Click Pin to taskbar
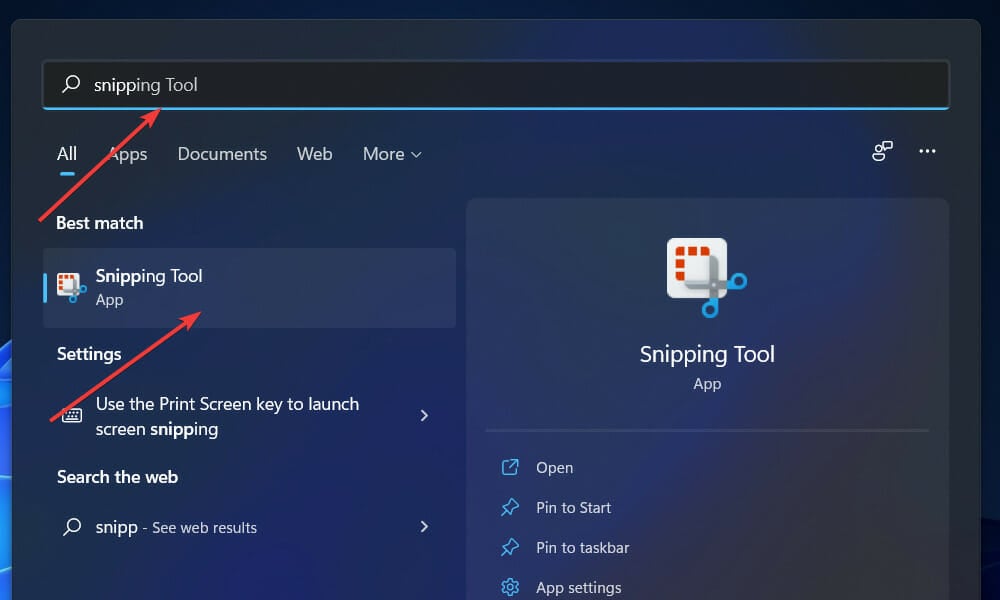The width and height of the screenshot is (1000, 600). tap(582, 548)
